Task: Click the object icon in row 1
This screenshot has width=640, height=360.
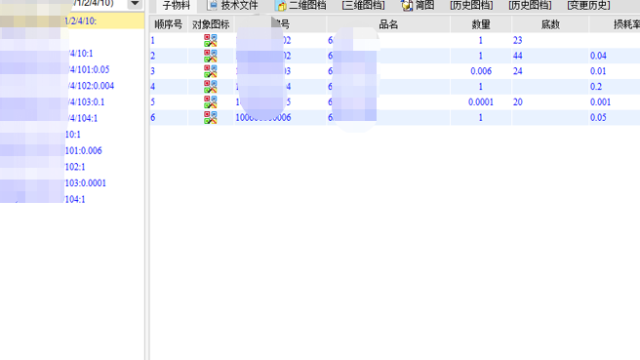Action: (211, 40)
